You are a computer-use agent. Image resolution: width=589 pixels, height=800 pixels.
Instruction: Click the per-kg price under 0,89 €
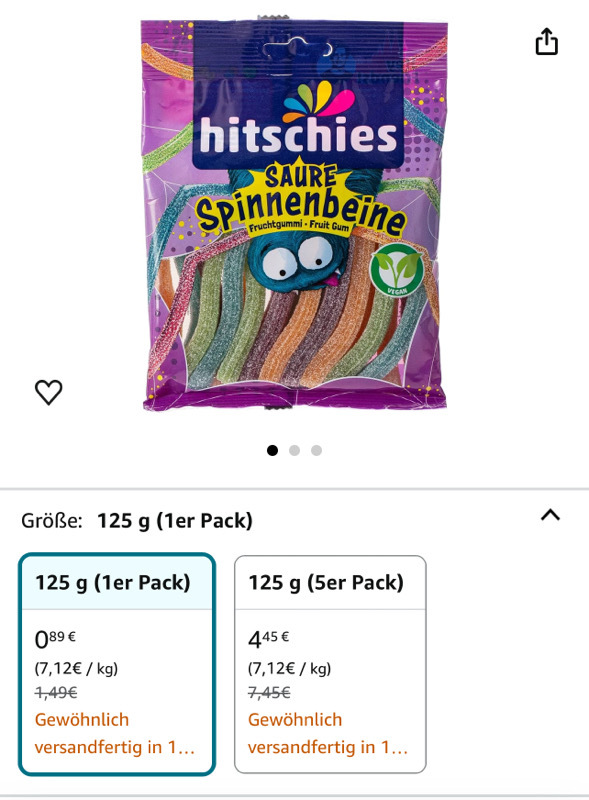(76, 668)
